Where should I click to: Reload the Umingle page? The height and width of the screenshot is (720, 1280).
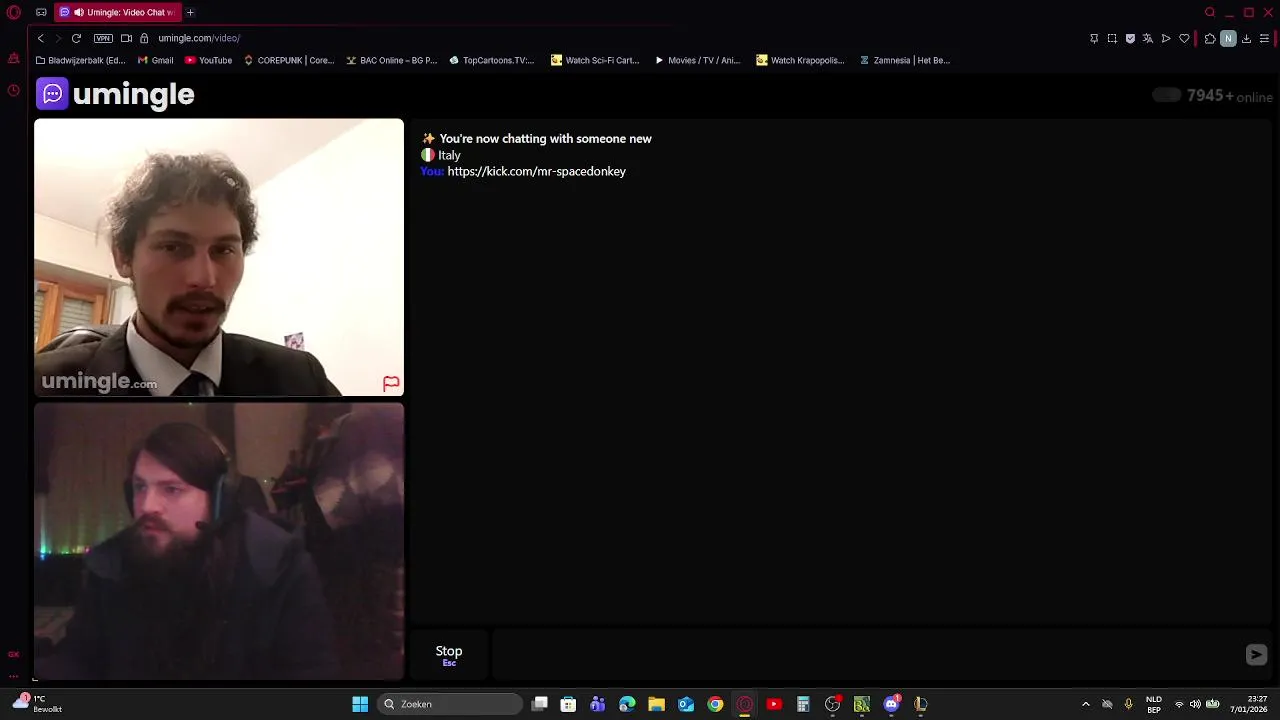[76, 38]
